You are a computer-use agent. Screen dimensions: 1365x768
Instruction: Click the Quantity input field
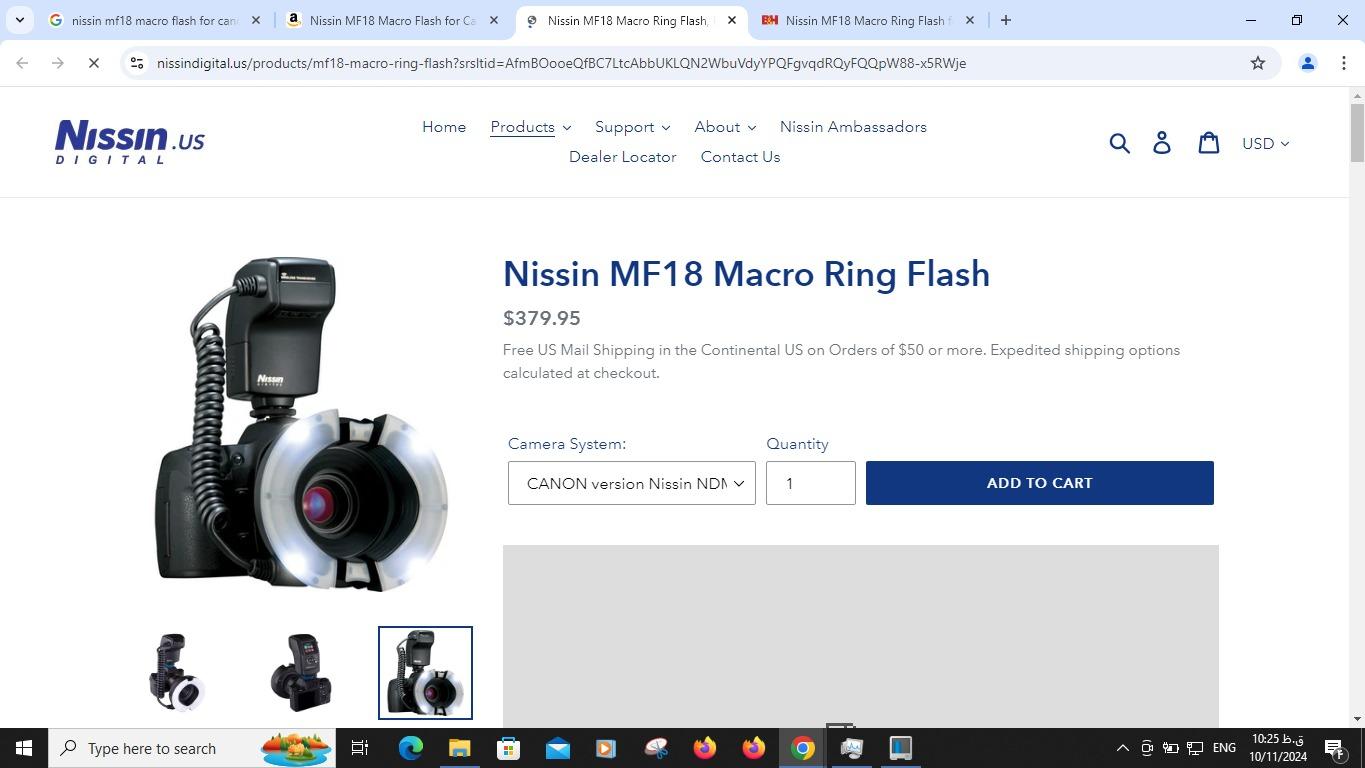(810, 483)
